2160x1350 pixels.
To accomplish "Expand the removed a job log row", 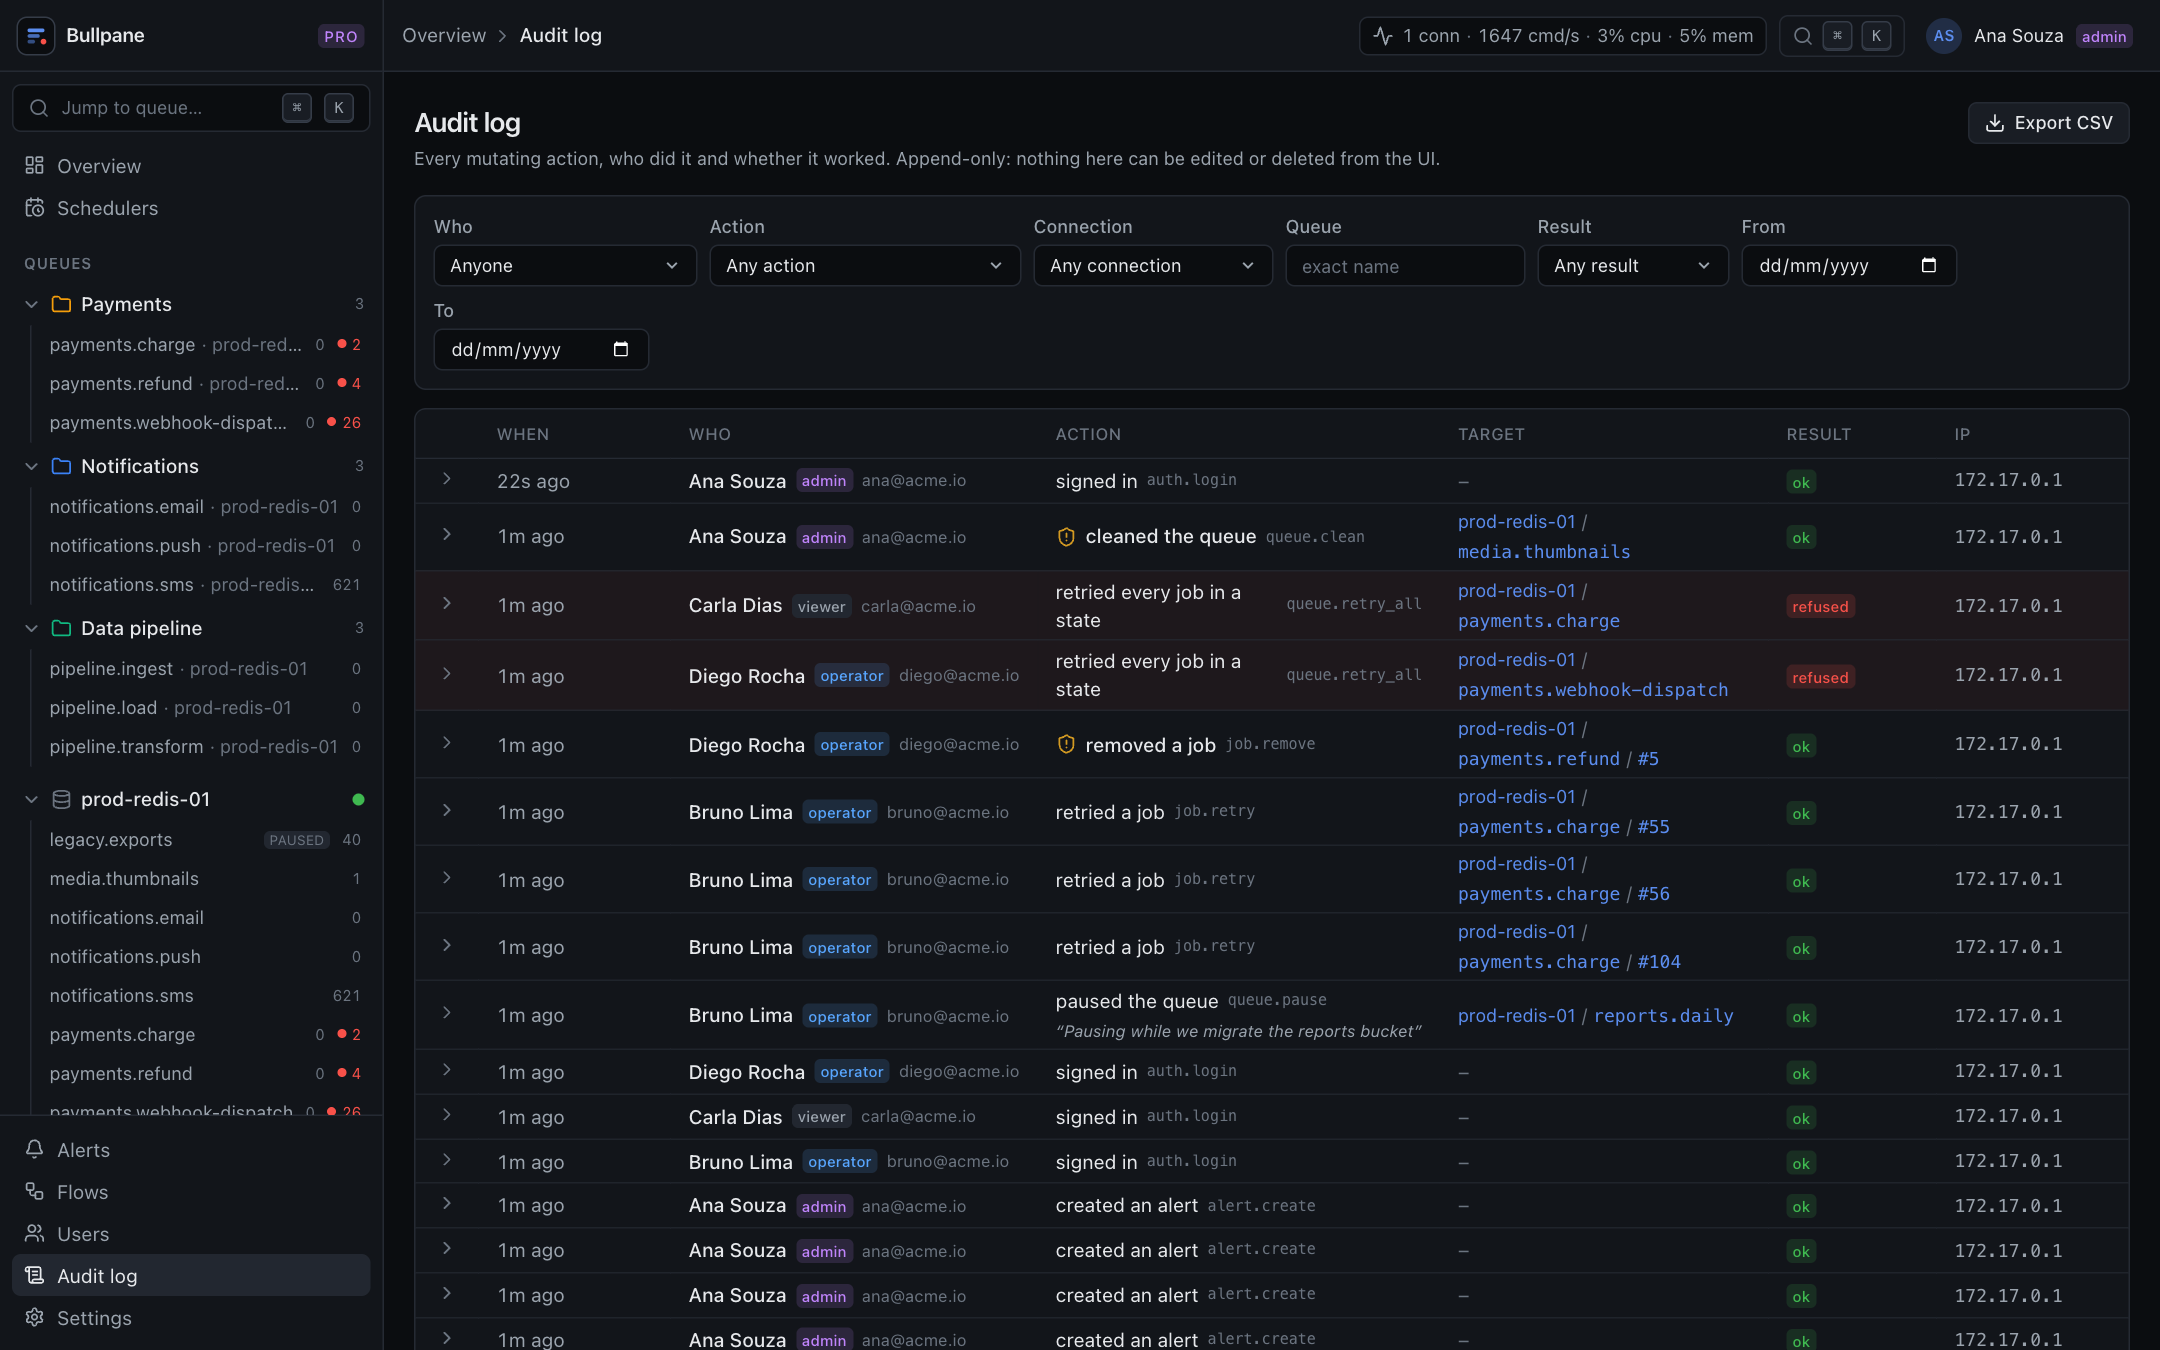I will [447, 743].
